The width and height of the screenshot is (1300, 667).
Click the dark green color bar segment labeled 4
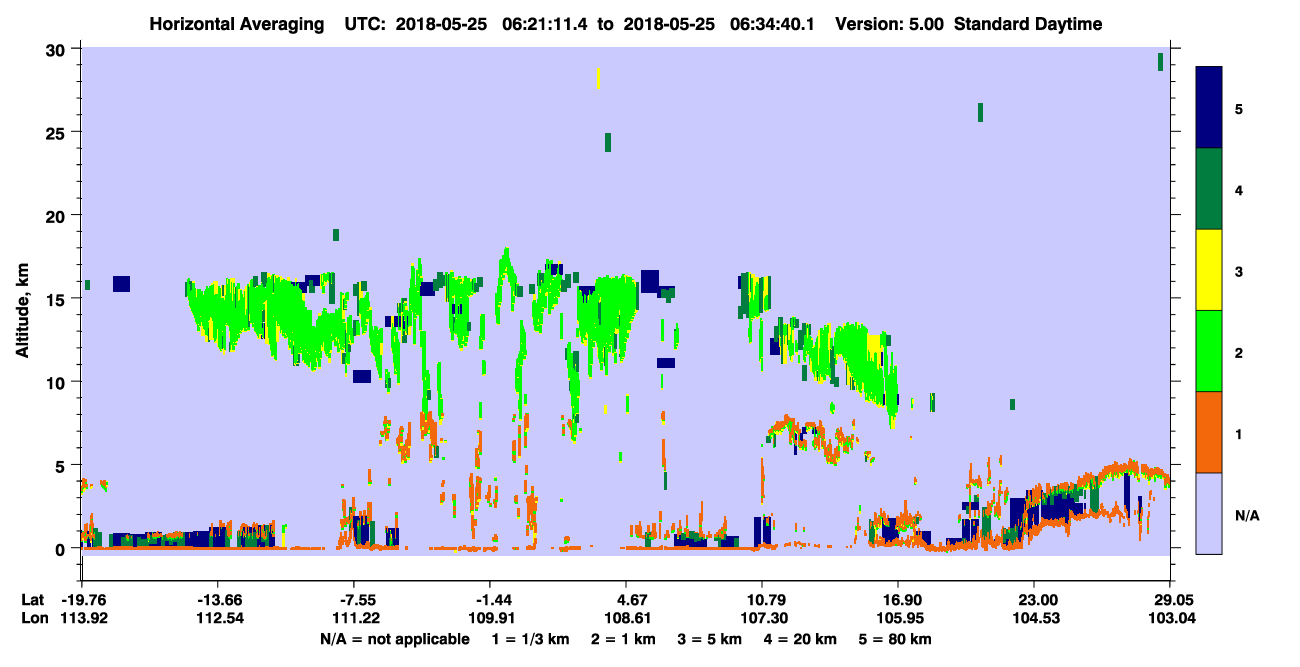(x=1209, y=189)
